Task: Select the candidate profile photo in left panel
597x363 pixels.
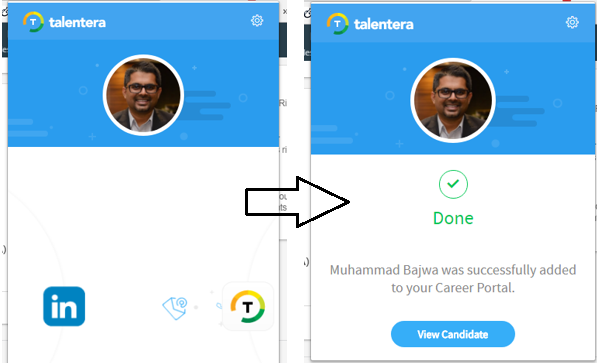Action: (x=143, y=95)
